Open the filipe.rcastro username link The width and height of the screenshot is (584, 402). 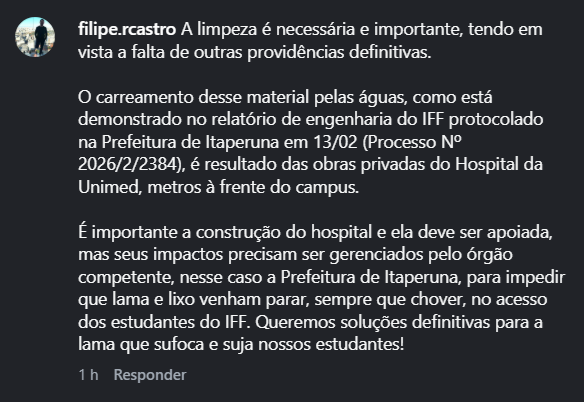pyautogui.click(x=127, y=29)
